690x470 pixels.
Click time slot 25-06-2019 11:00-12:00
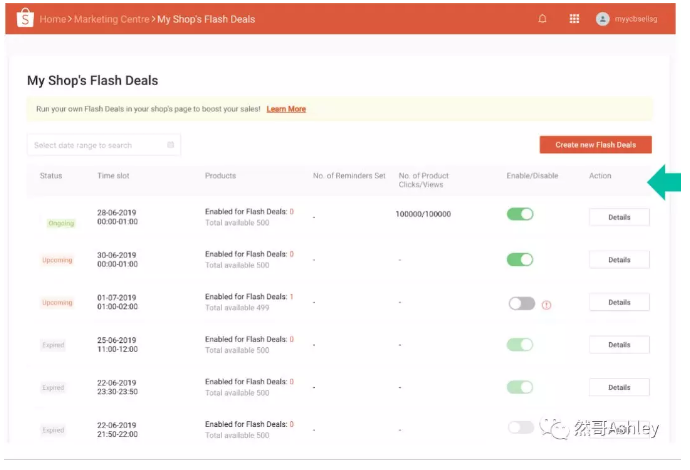117,345
